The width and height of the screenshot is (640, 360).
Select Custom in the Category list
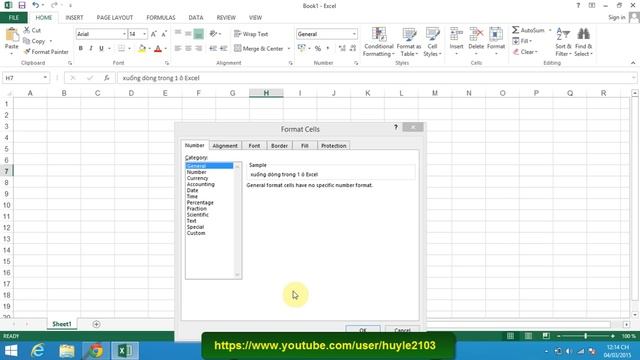[x=196, y=233]
